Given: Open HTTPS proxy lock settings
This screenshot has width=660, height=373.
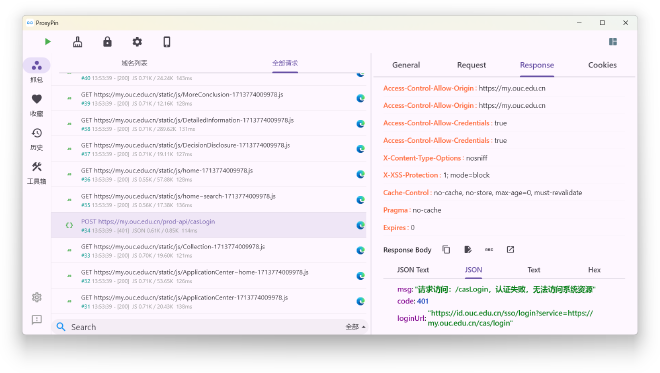Looking at the screenshot, I should click(107, 42).
